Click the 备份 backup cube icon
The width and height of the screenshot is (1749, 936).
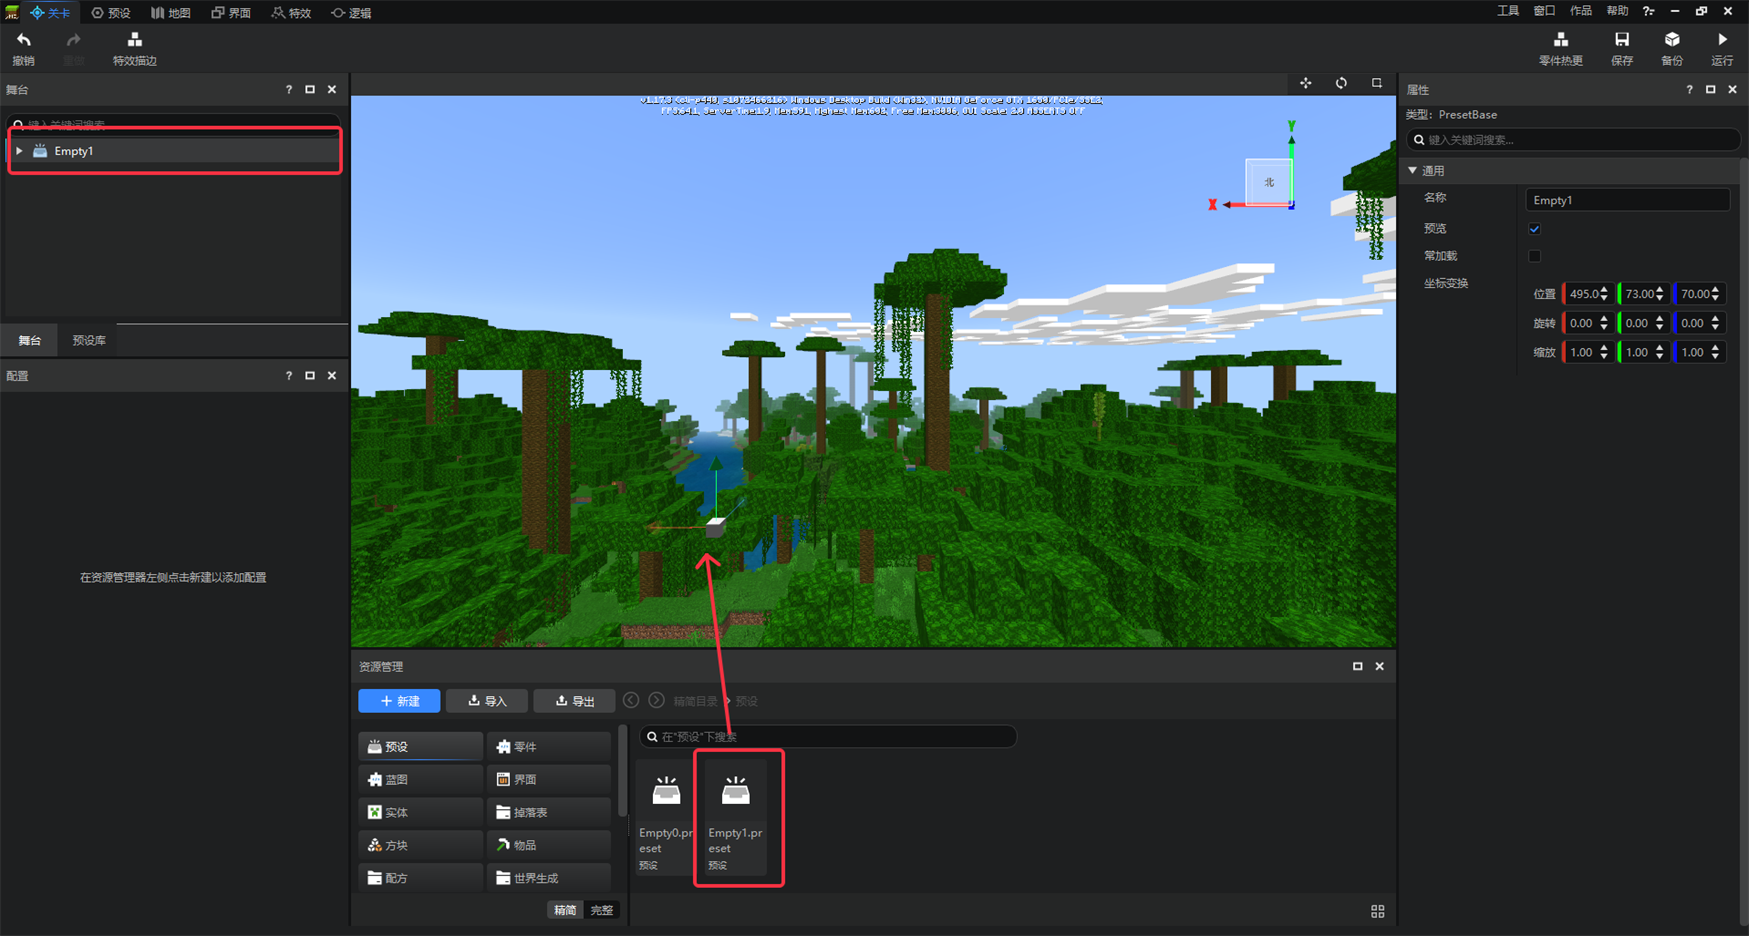pos(1672,40)
